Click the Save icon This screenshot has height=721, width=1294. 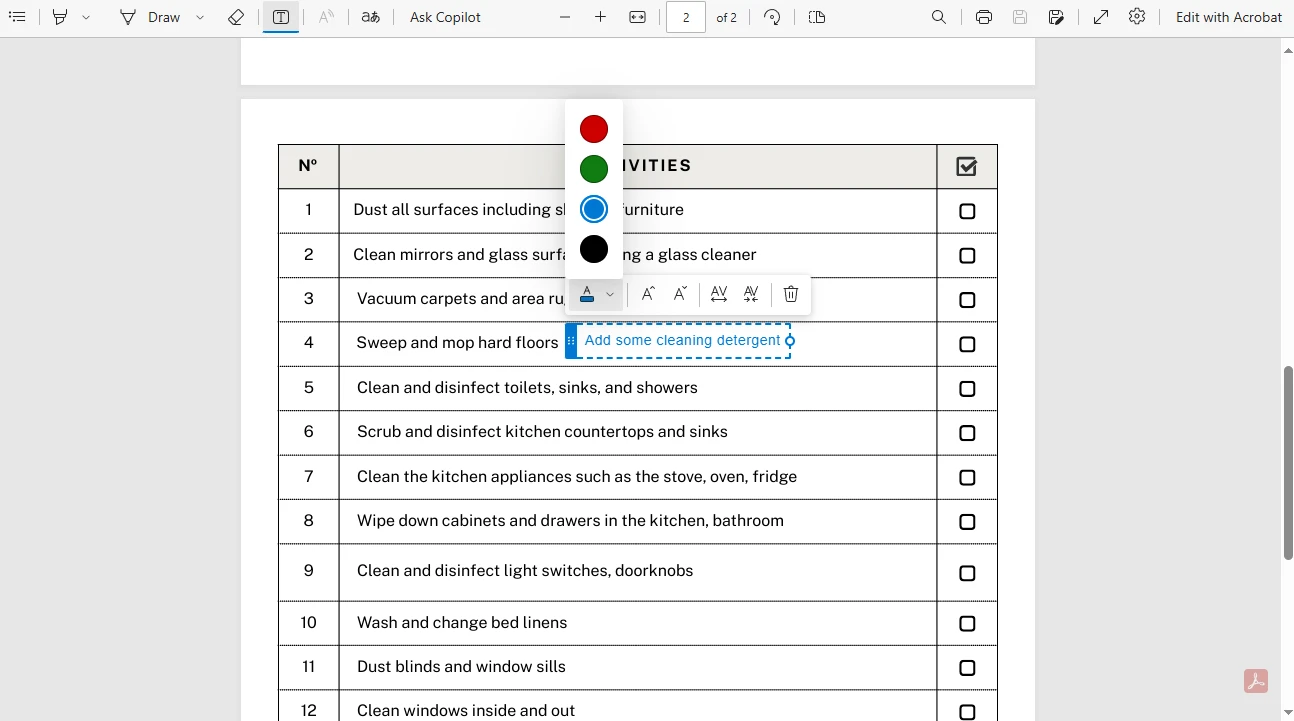(1020, 17)
